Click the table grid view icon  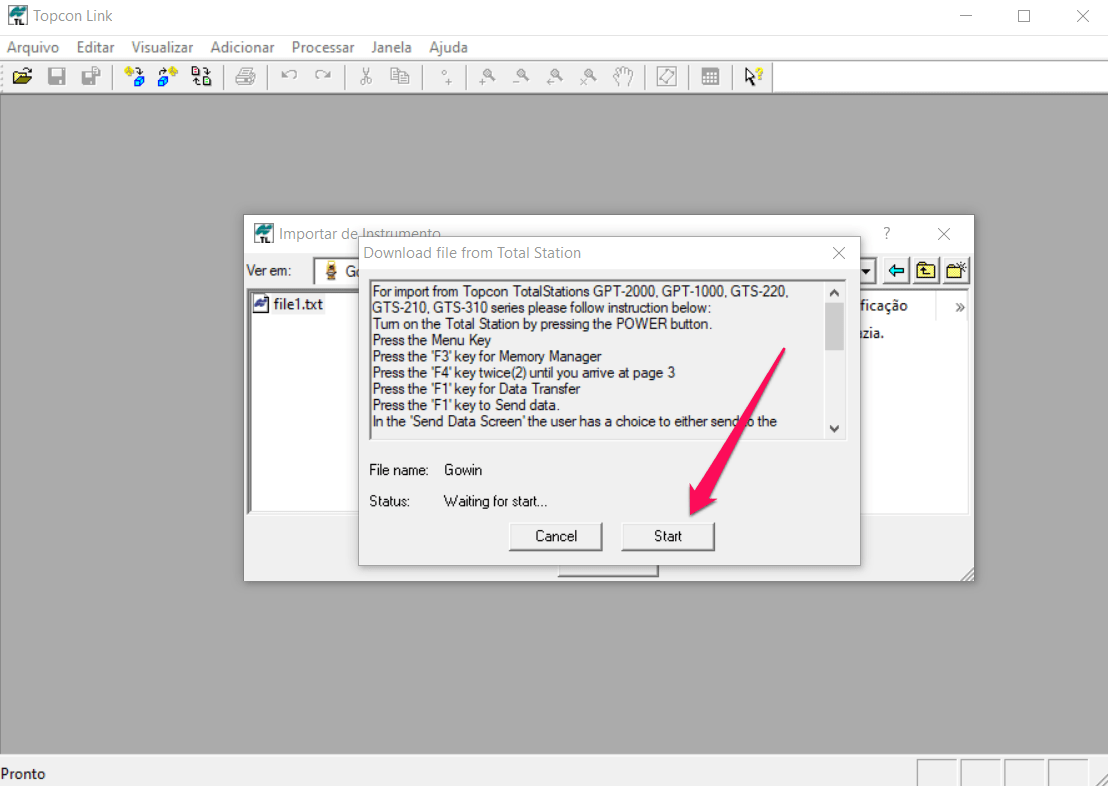coord(710,76)
